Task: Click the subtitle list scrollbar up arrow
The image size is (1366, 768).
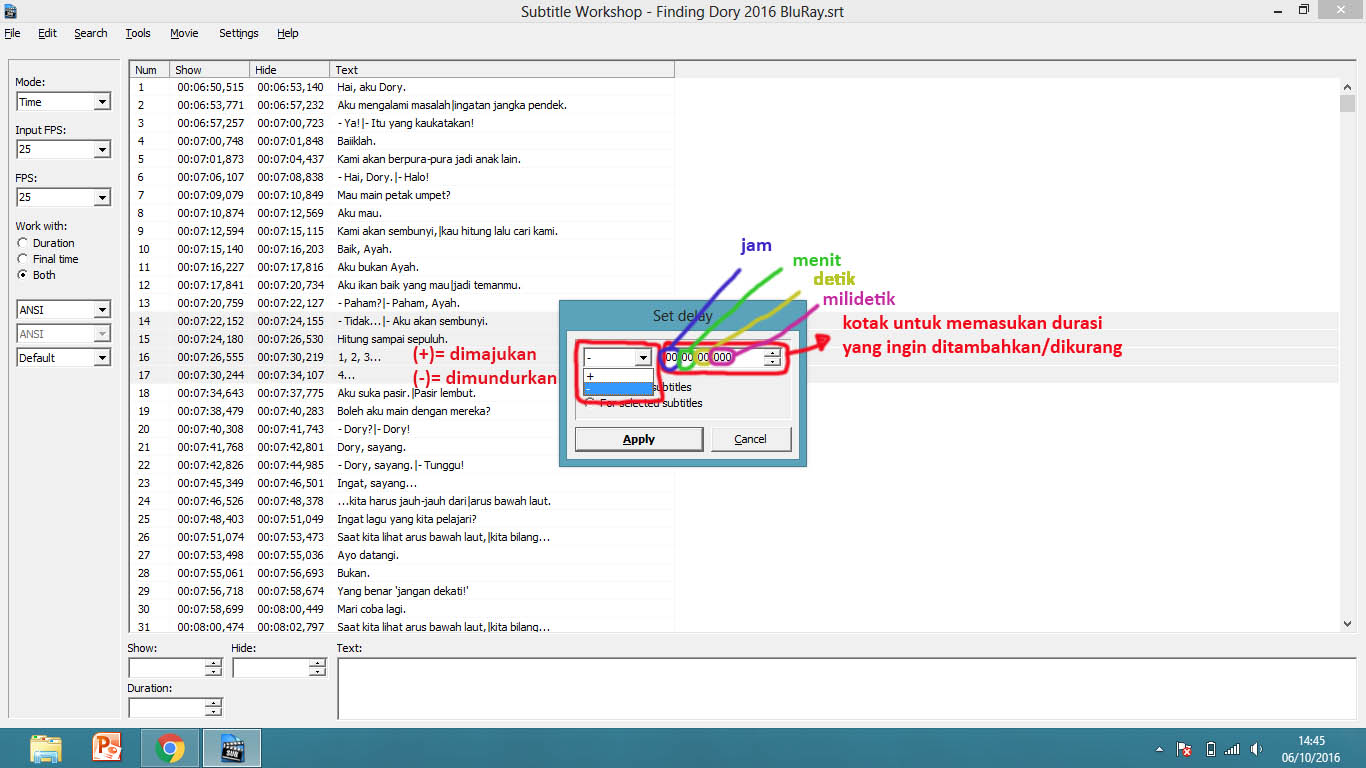Action: [x=1347, y=87]
